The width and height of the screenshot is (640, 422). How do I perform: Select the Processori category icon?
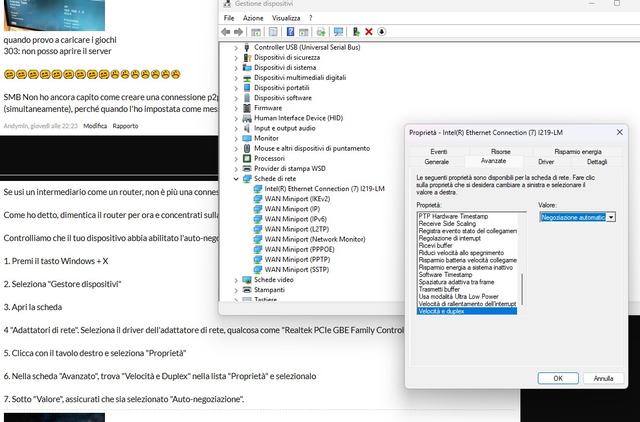(247, 158)
